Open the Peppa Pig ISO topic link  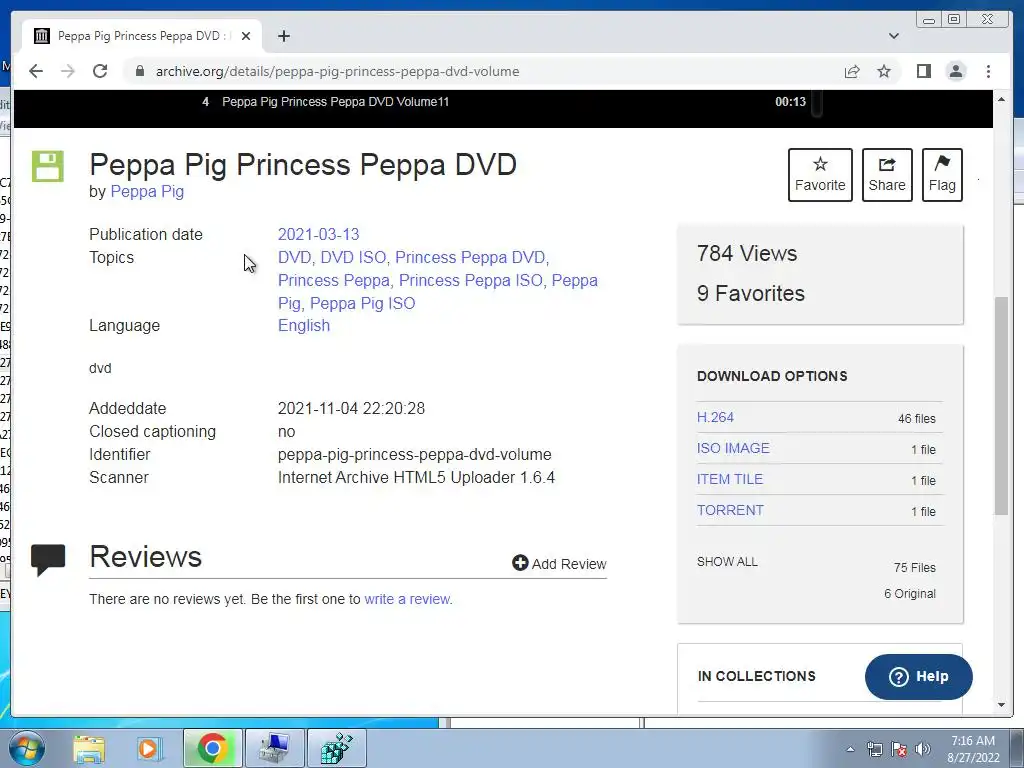(362, 303)
